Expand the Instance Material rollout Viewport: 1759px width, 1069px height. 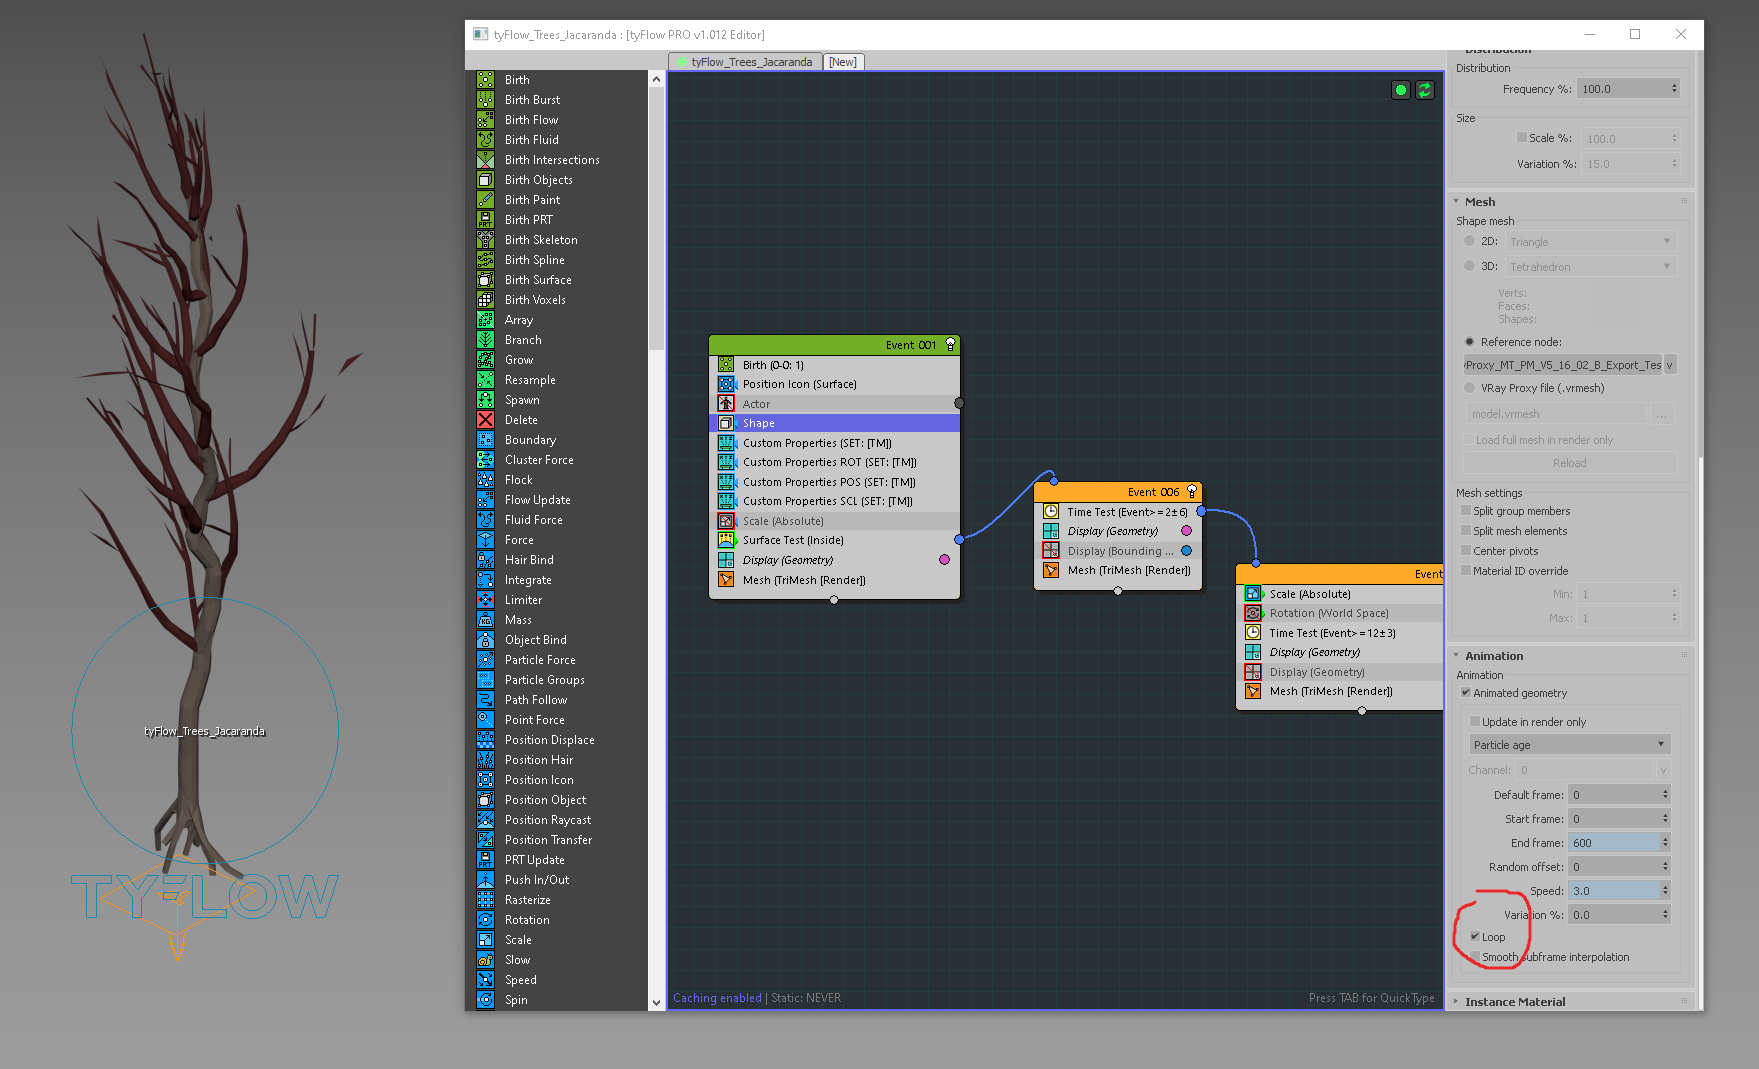click(1514, 1001)
